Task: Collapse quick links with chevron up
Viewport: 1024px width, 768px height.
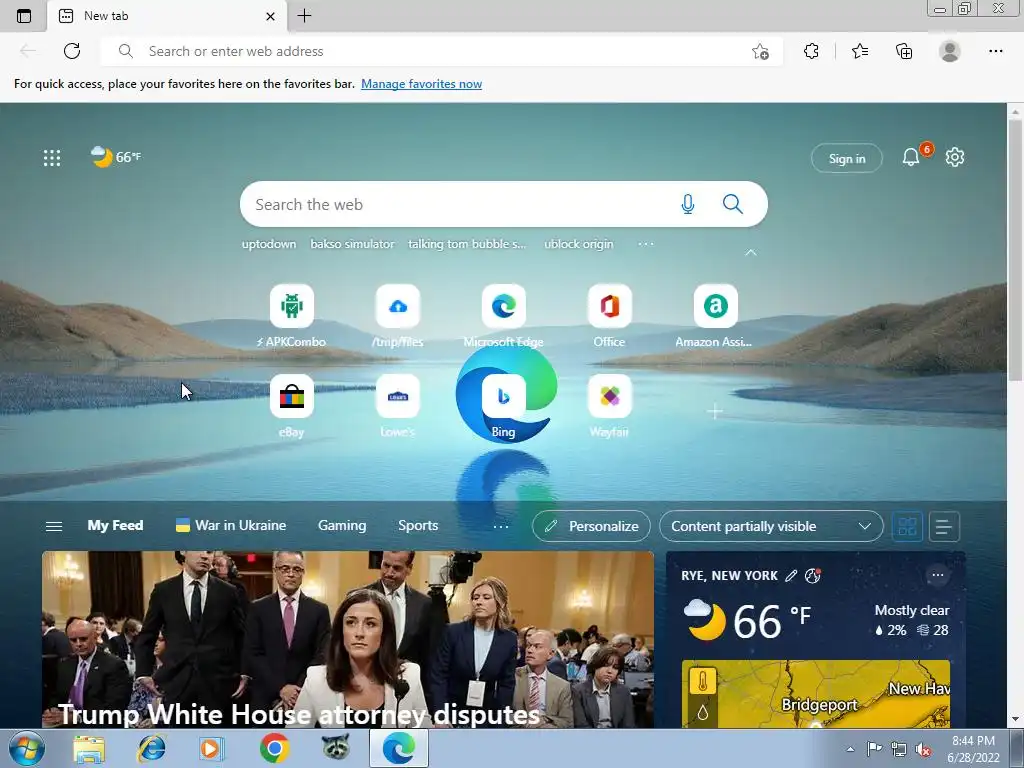Action: [x=751, y=252]
